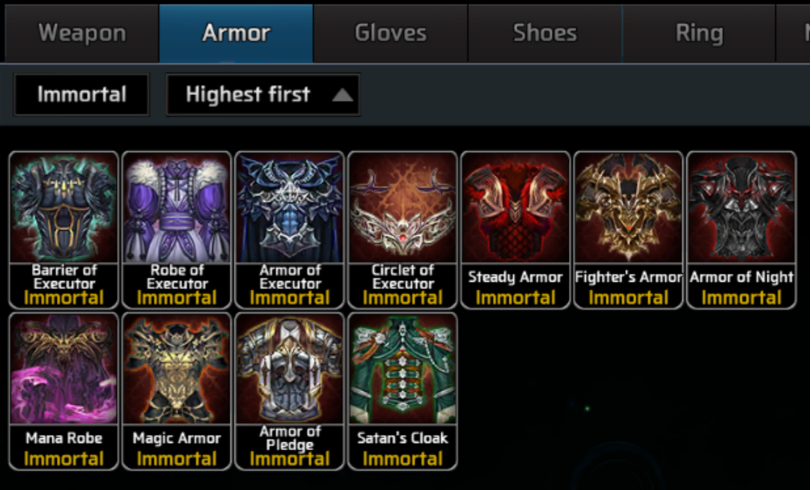Click the sort order triangle arrow

pyautogui.click(x=342, y=95)
